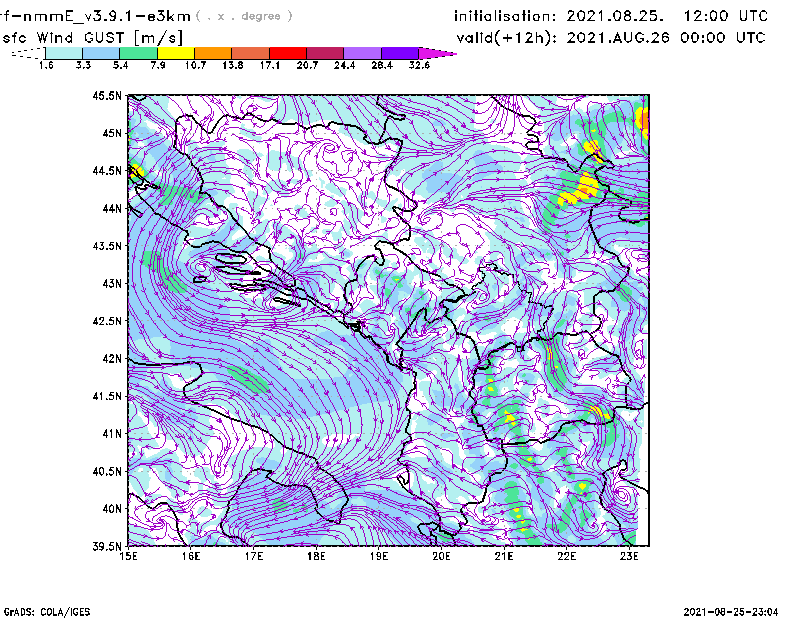Click the 42.5N latitude label
Viewport: 800px width, 618px height.
(107, 321)
